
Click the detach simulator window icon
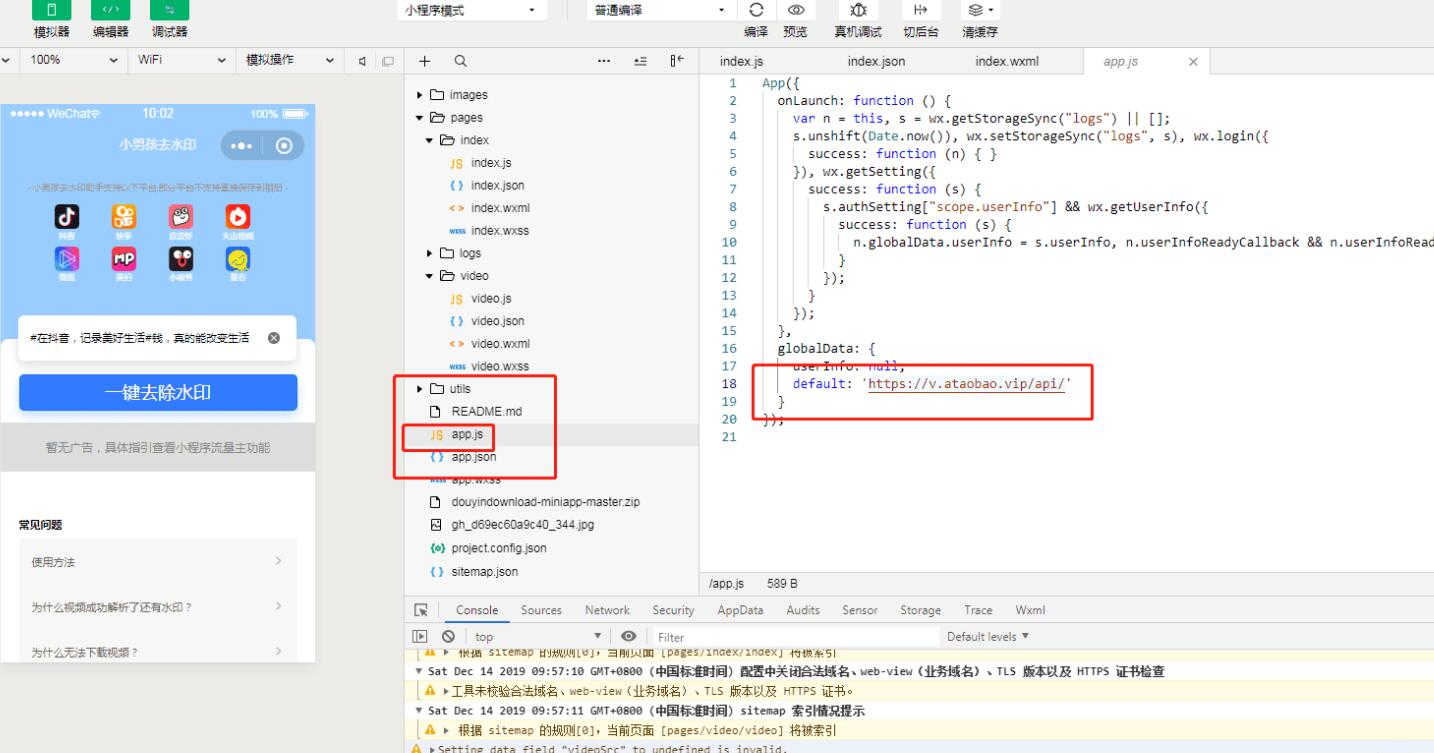(x=387, y=61)
